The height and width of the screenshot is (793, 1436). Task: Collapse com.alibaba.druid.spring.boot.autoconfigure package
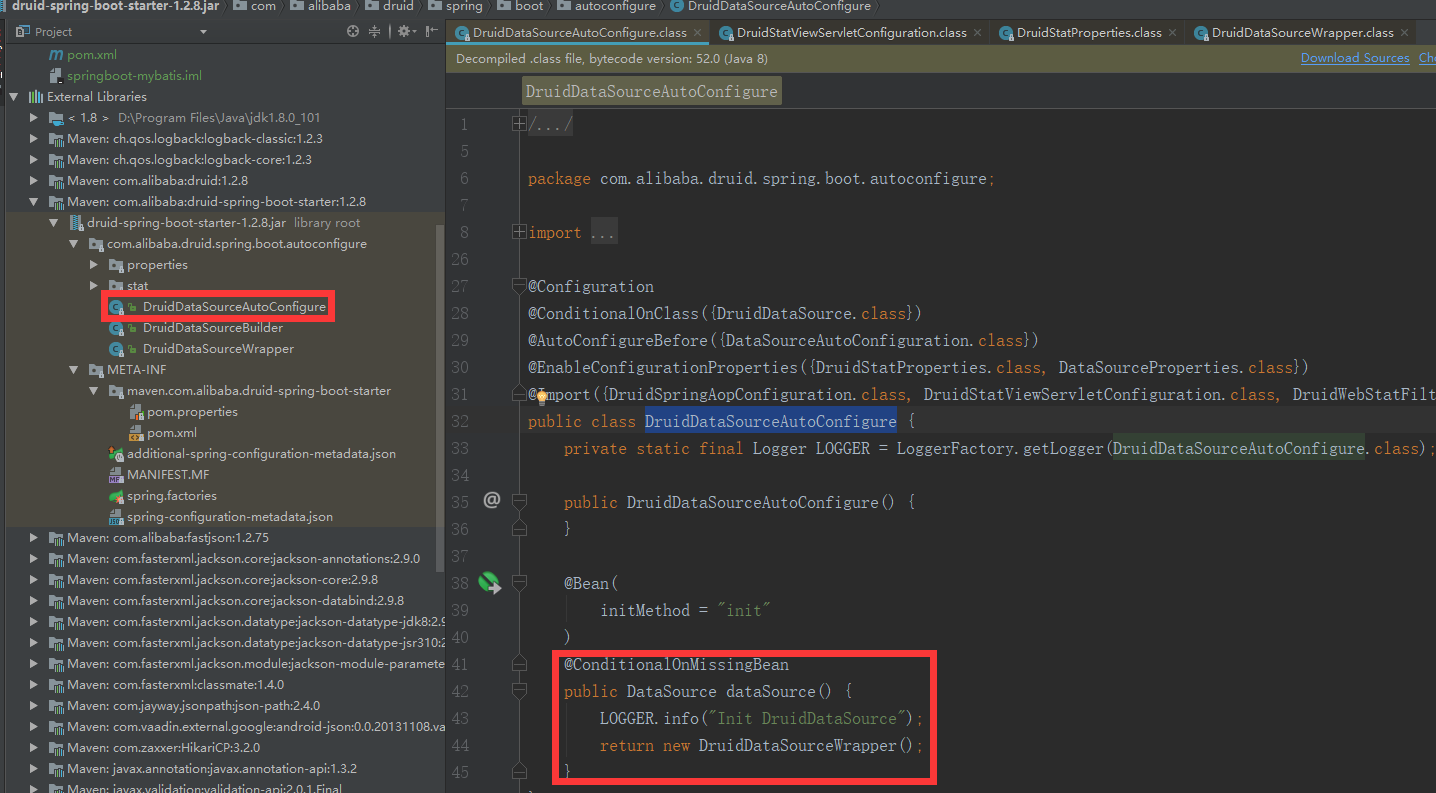74,244
